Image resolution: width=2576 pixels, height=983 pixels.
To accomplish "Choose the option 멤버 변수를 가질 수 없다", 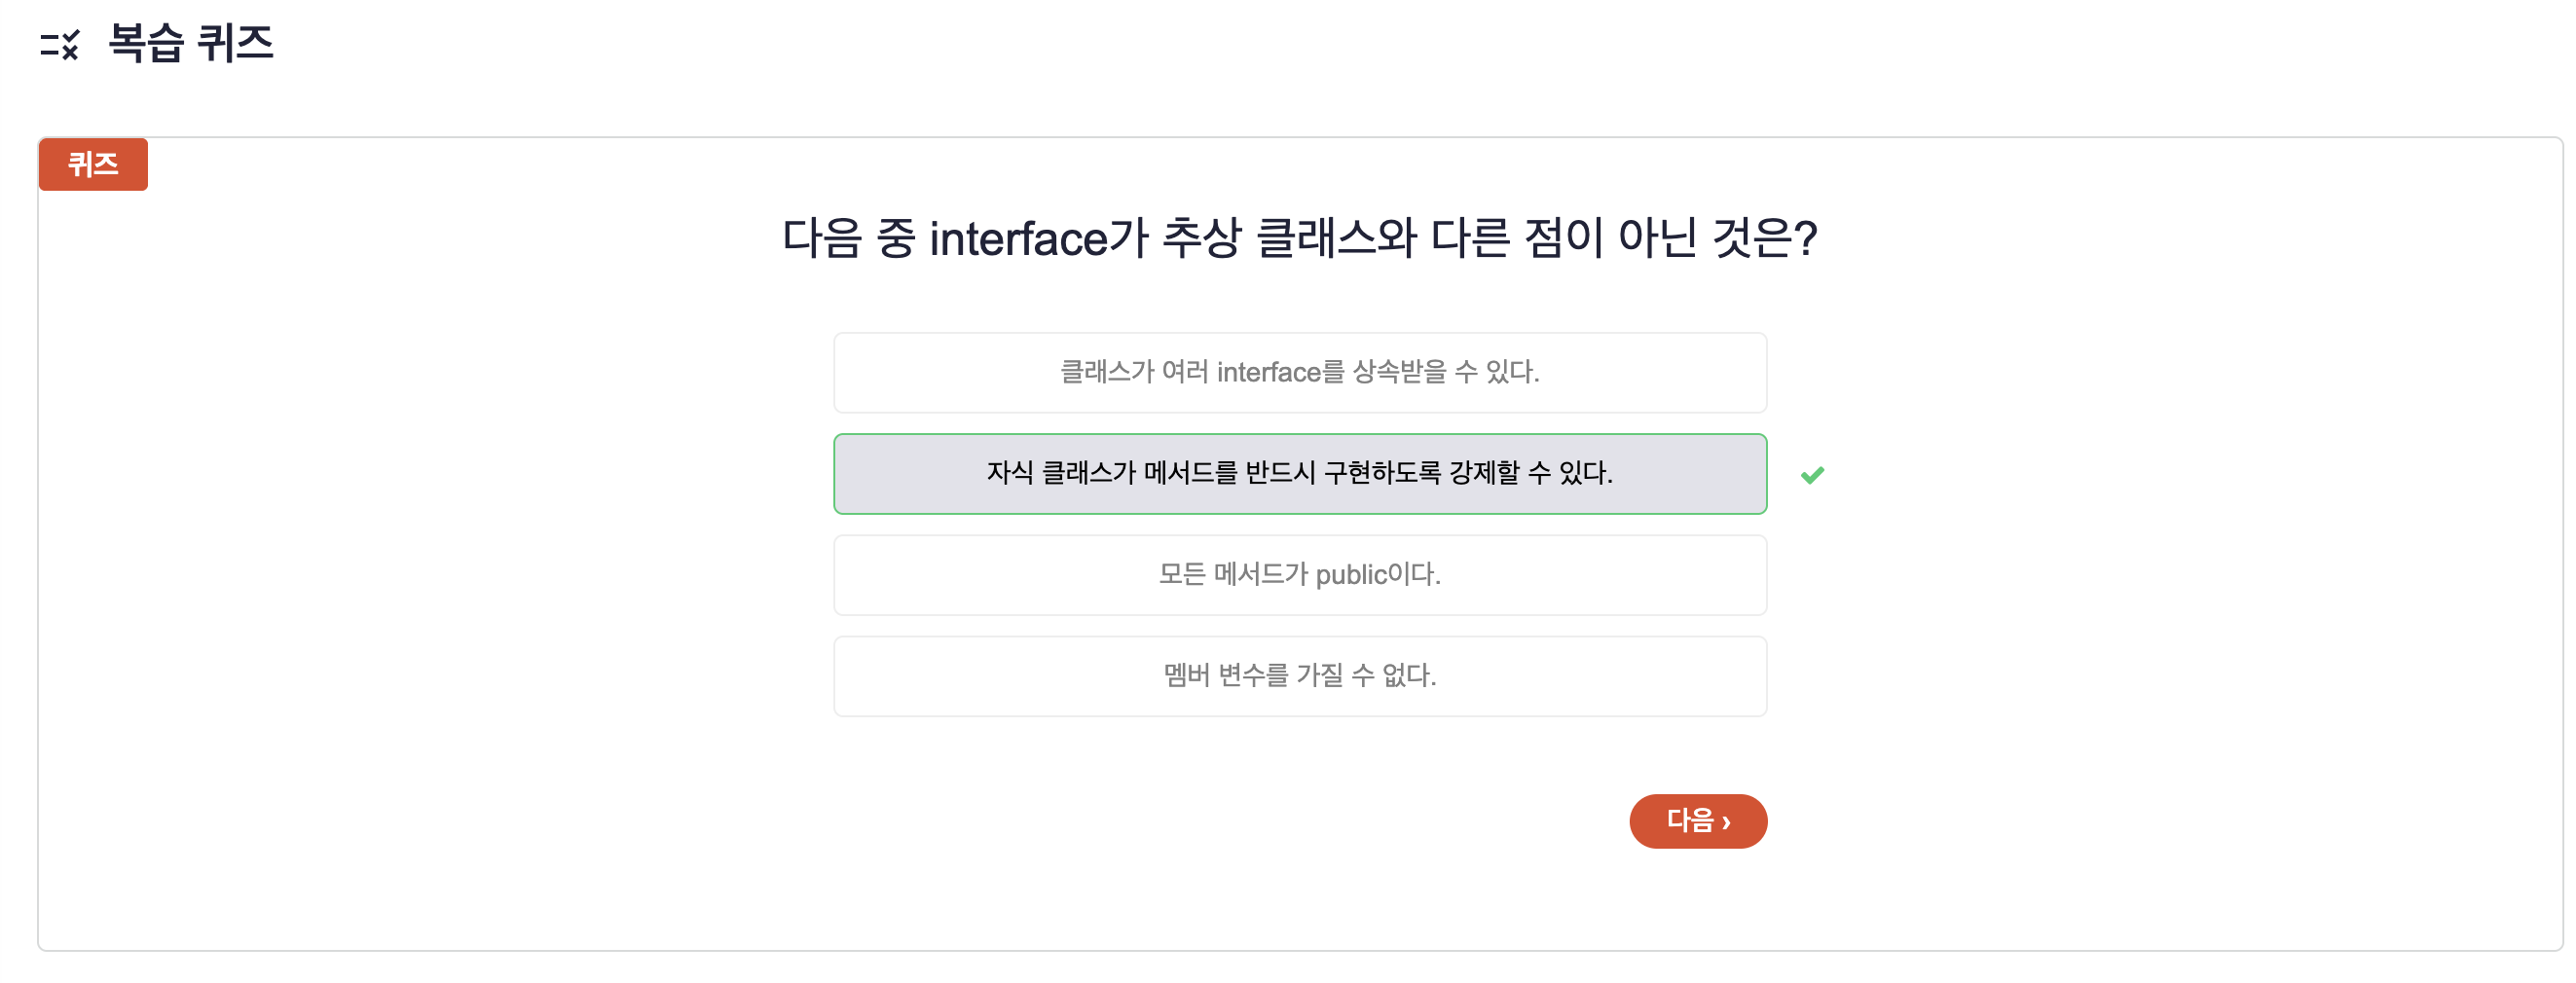I will point(1300,676).
